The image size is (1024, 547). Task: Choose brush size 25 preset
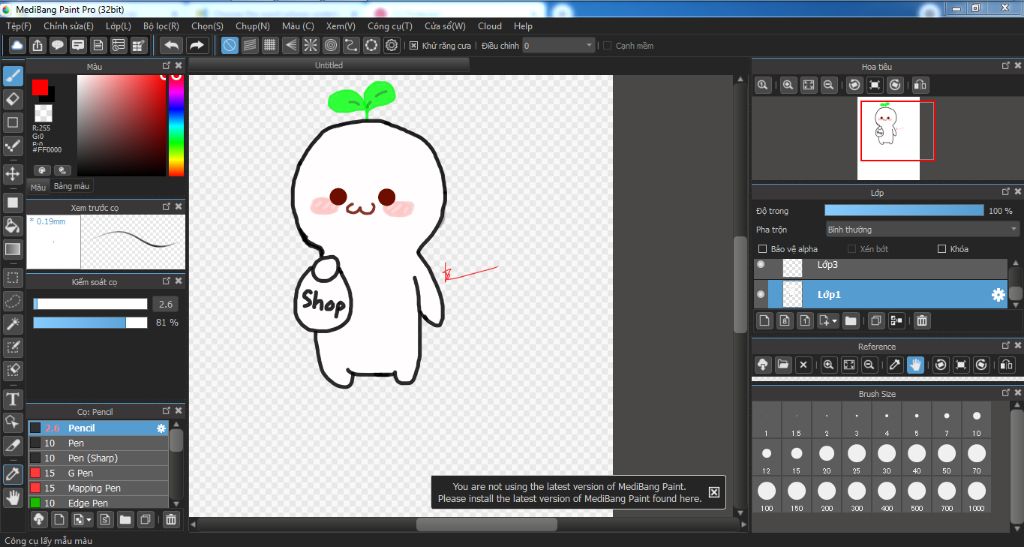click(x=857, y=458)
